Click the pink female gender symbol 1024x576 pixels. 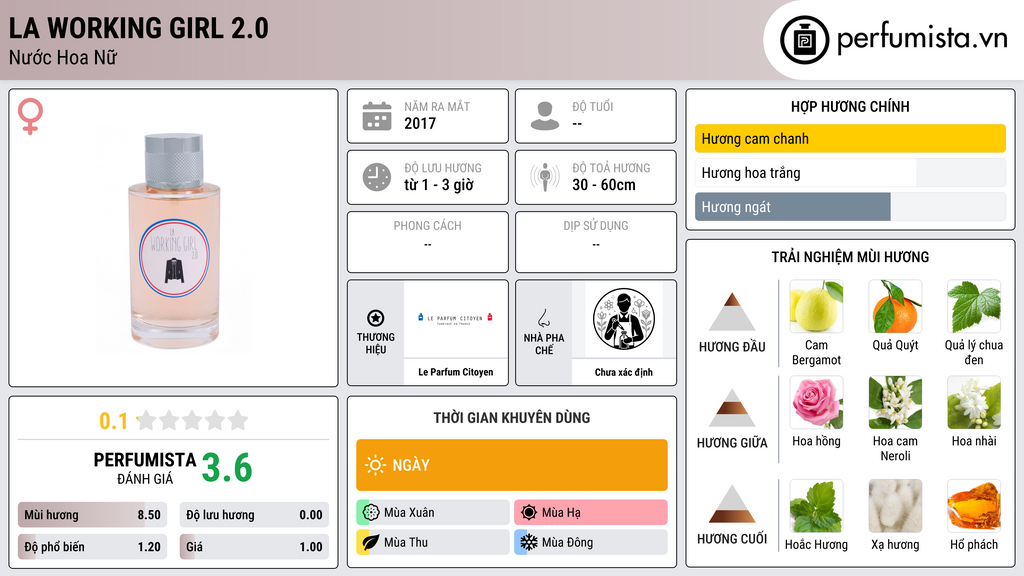[x=30, y=116]
